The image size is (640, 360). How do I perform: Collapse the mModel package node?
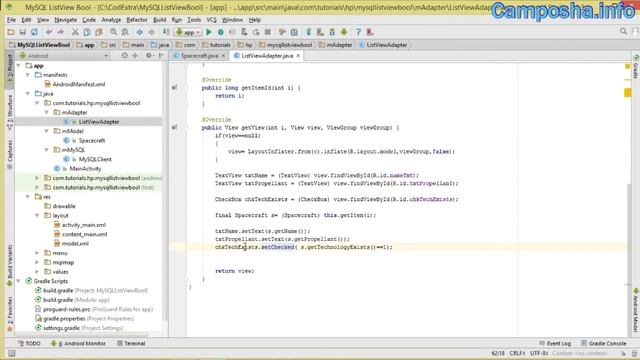tap(47, 131)
